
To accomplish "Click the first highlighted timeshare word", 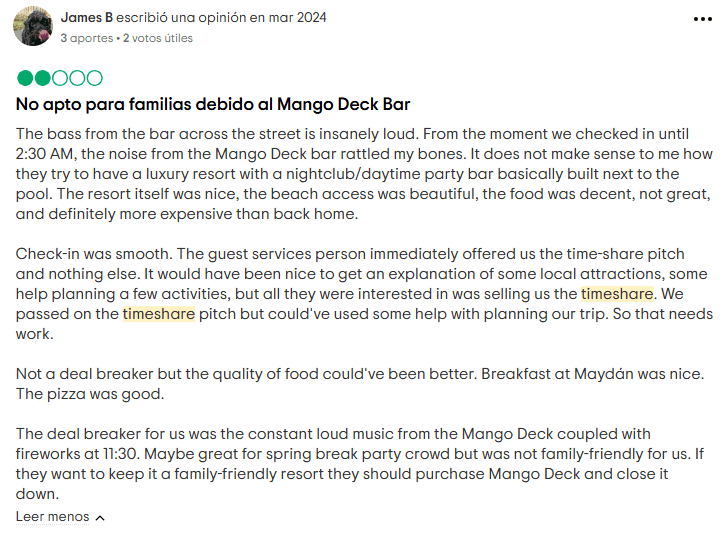I will 617,294.
